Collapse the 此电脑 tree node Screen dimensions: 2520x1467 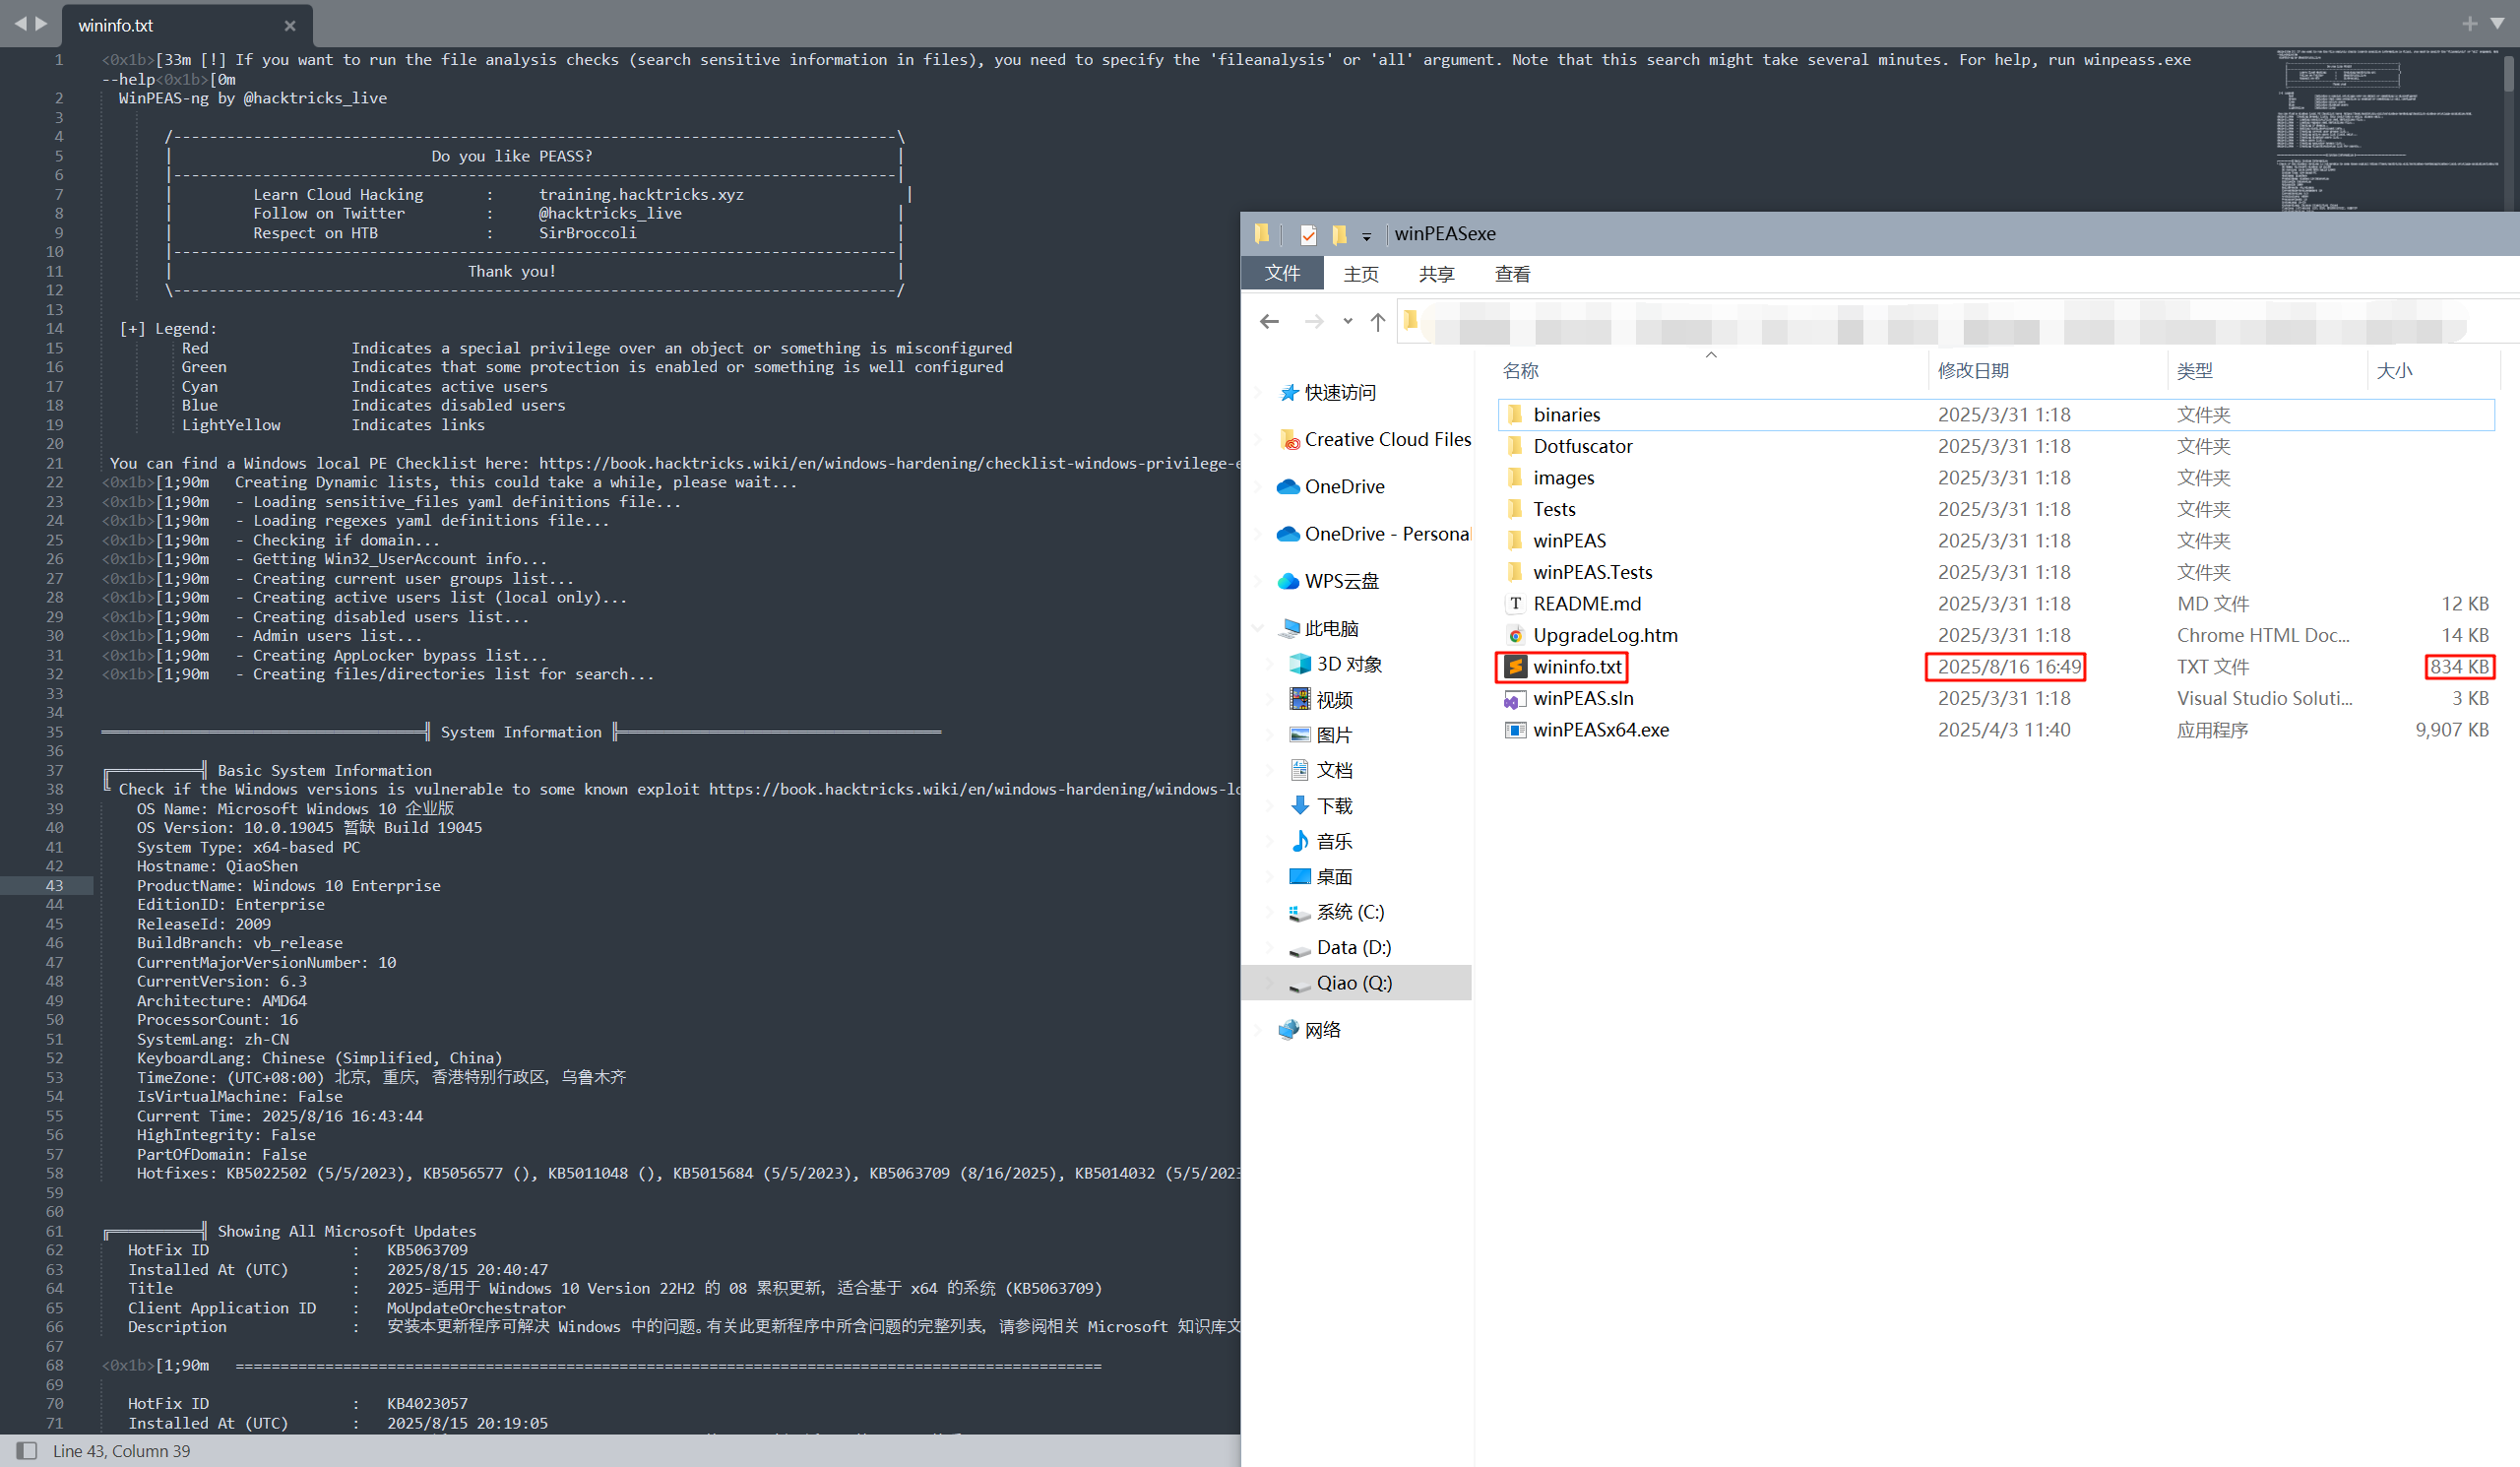tap(1258, 628)
